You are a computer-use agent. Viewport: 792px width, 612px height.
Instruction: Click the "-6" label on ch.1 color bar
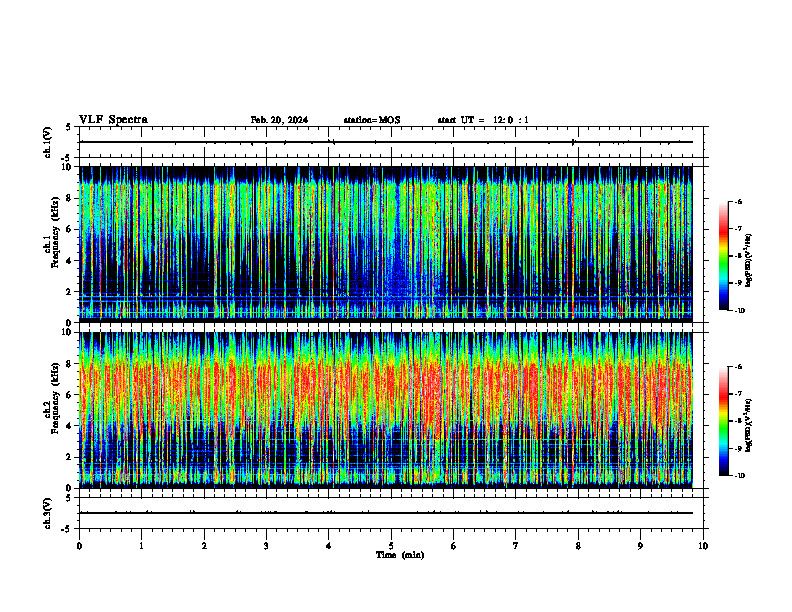[x=738, y=202]
